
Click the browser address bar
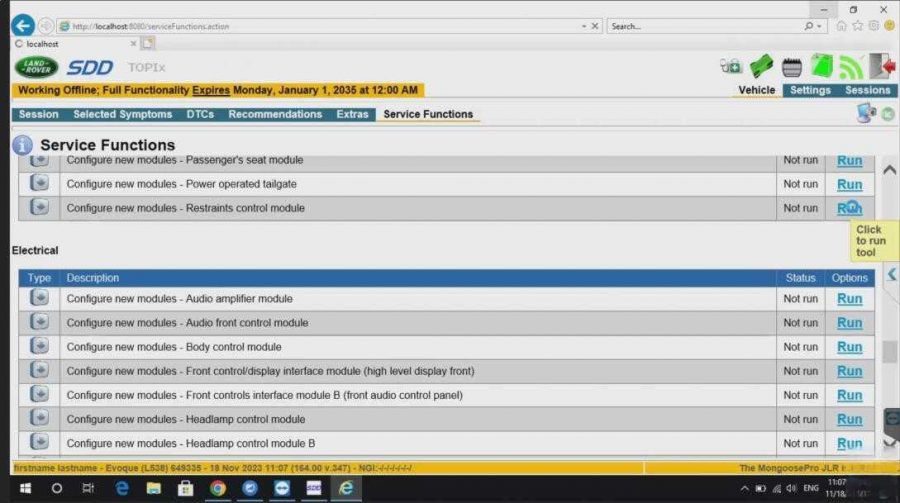click(320, 26)
